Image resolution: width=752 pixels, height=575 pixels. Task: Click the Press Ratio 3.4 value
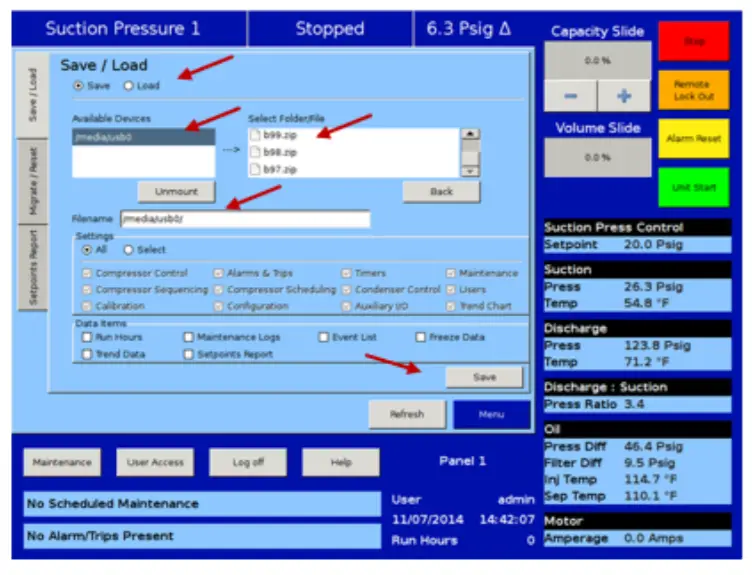coord(634,404)
